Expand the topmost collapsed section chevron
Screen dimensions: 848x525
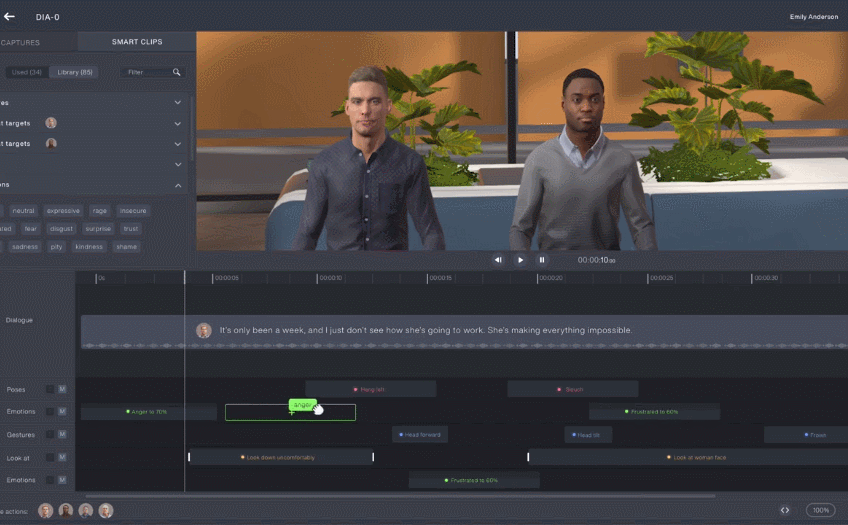coord(178,102)
